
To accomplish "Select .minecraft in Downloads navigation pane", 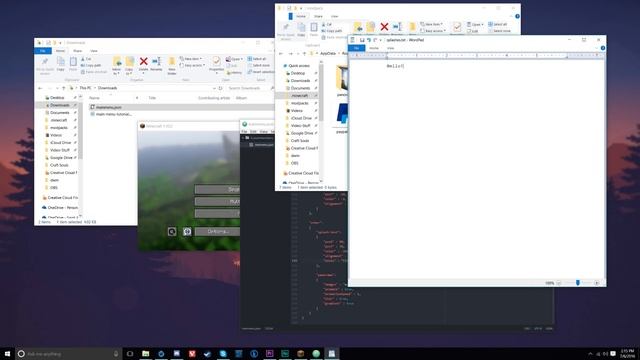I will coord(59,120).
